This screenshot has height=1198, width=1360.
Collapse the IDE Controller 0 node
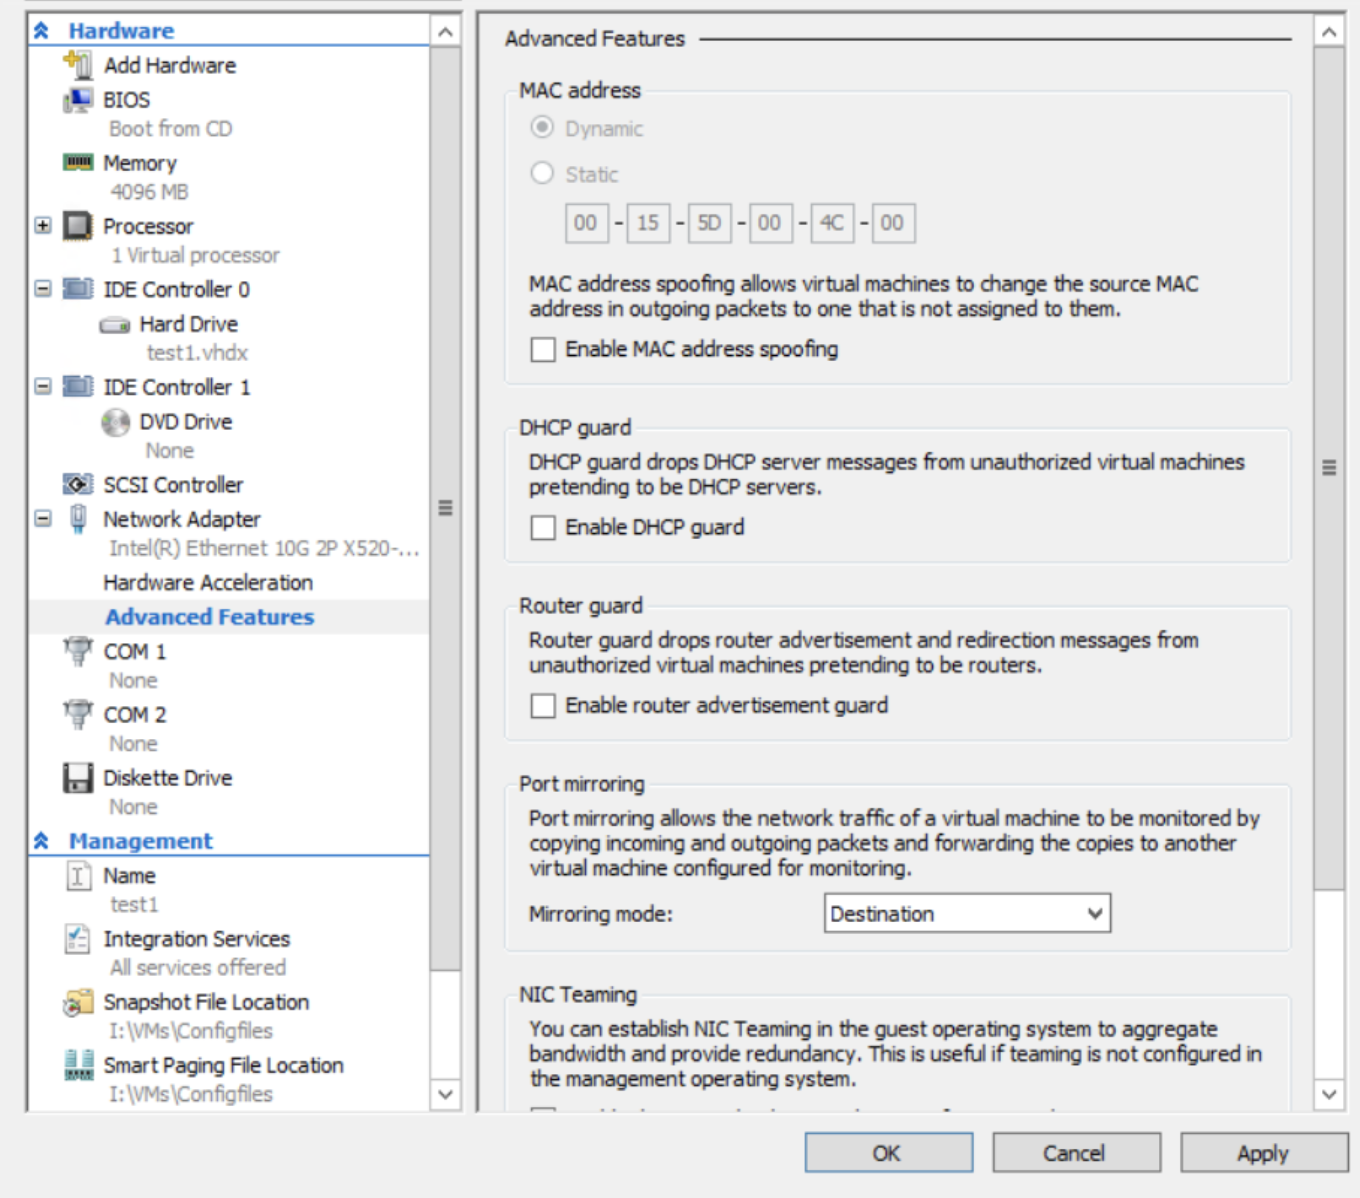43,289
